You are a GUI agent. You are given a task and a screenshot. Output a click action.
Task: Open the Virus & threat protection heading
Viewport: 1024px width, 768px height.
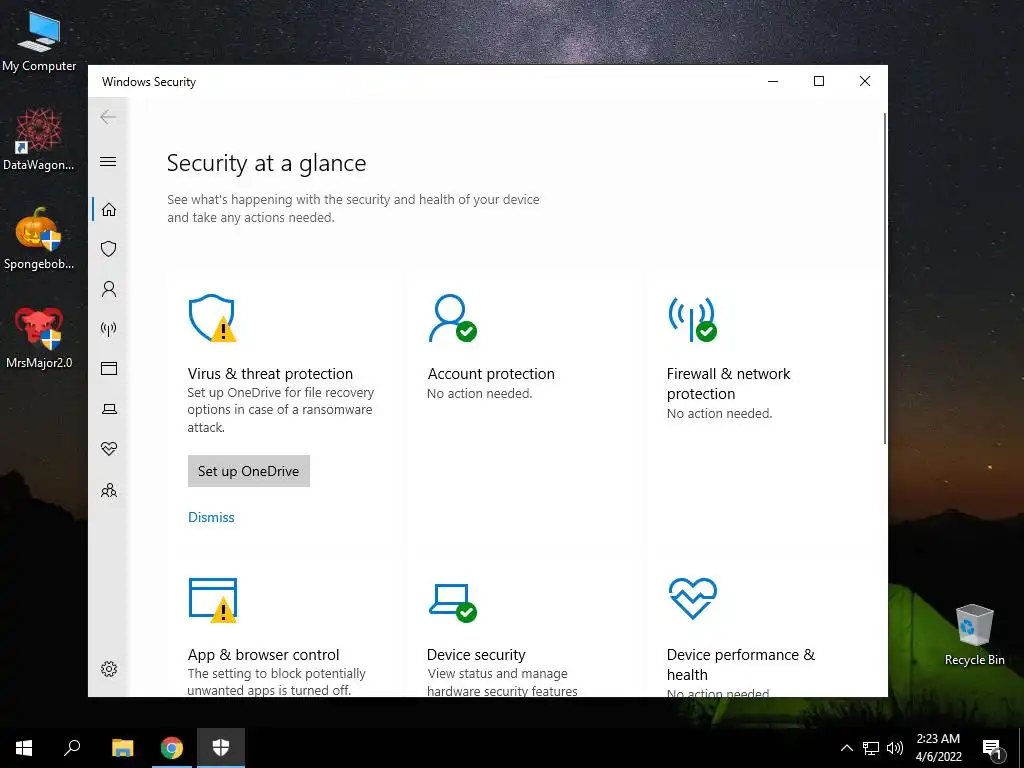click(x=270, y=374)
